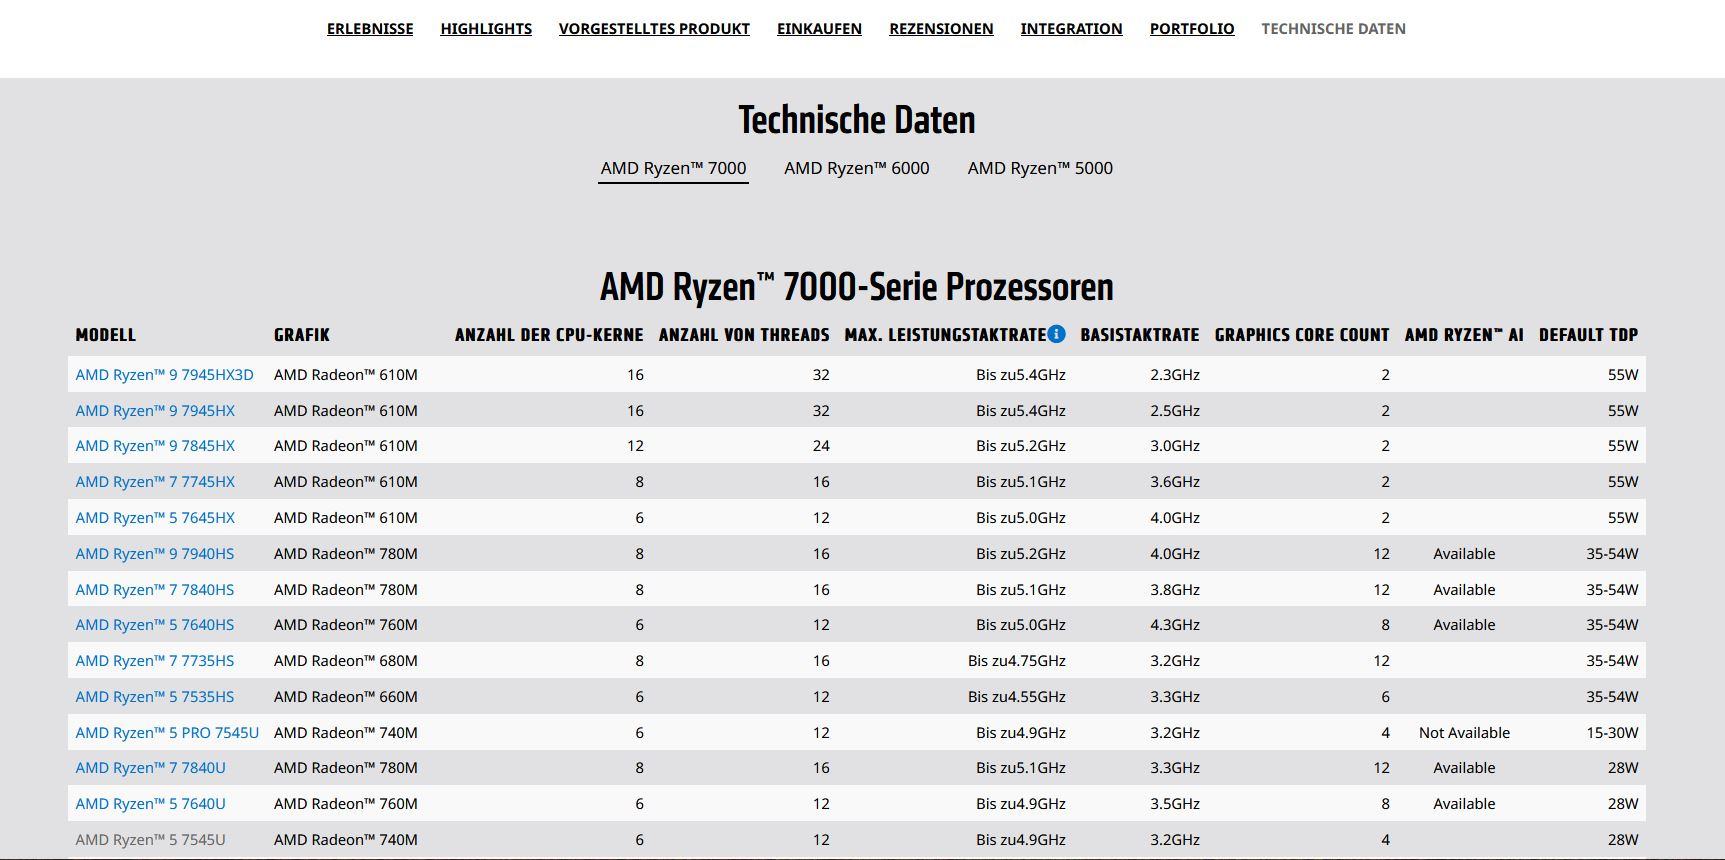Open the AMD Ryzen 5 7640U link
The image size is (1725, 860).
pos(150,804)
